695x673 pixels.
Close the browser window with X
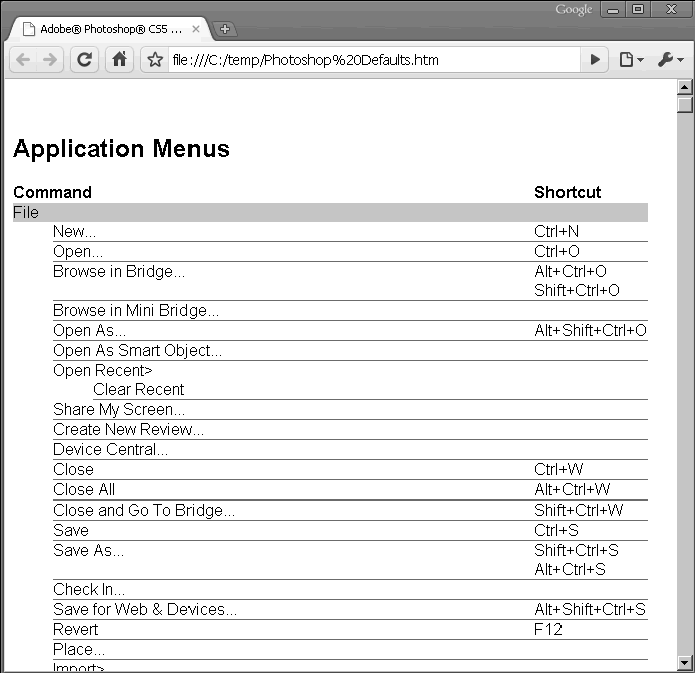[671, 10]
